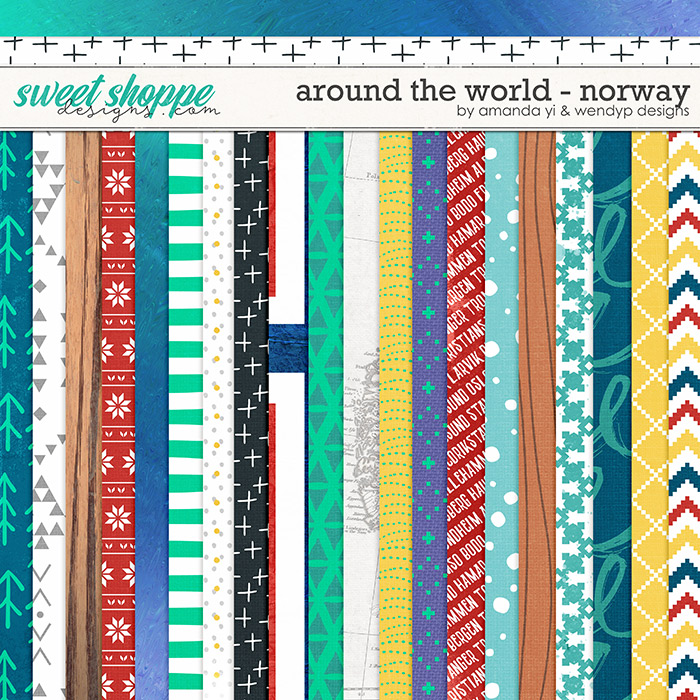Select the green triangle lattice paper
The height and width of the screenshot is (700, 700).
pos(326,416)
